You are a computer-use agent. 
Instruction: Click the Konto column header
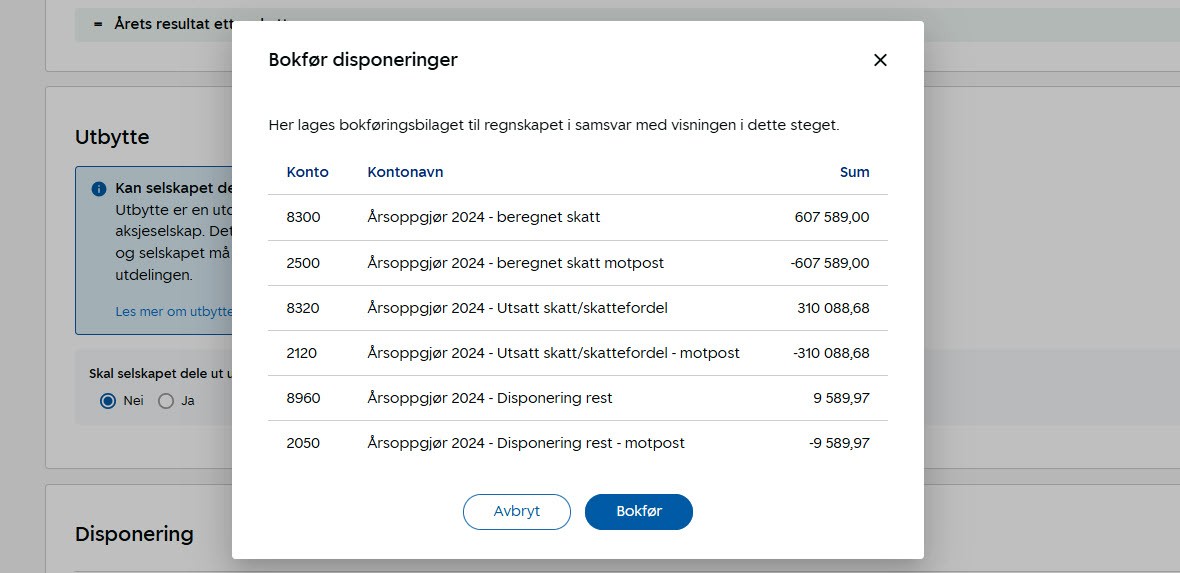point(307,172)
